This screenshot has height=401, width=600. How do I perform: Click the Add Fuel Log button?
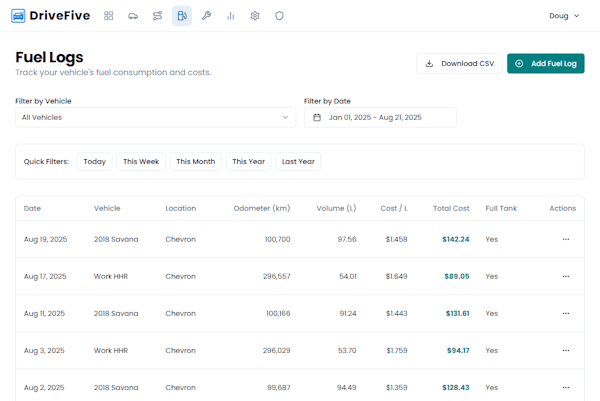pyautogui.click(x=546, y=64)
